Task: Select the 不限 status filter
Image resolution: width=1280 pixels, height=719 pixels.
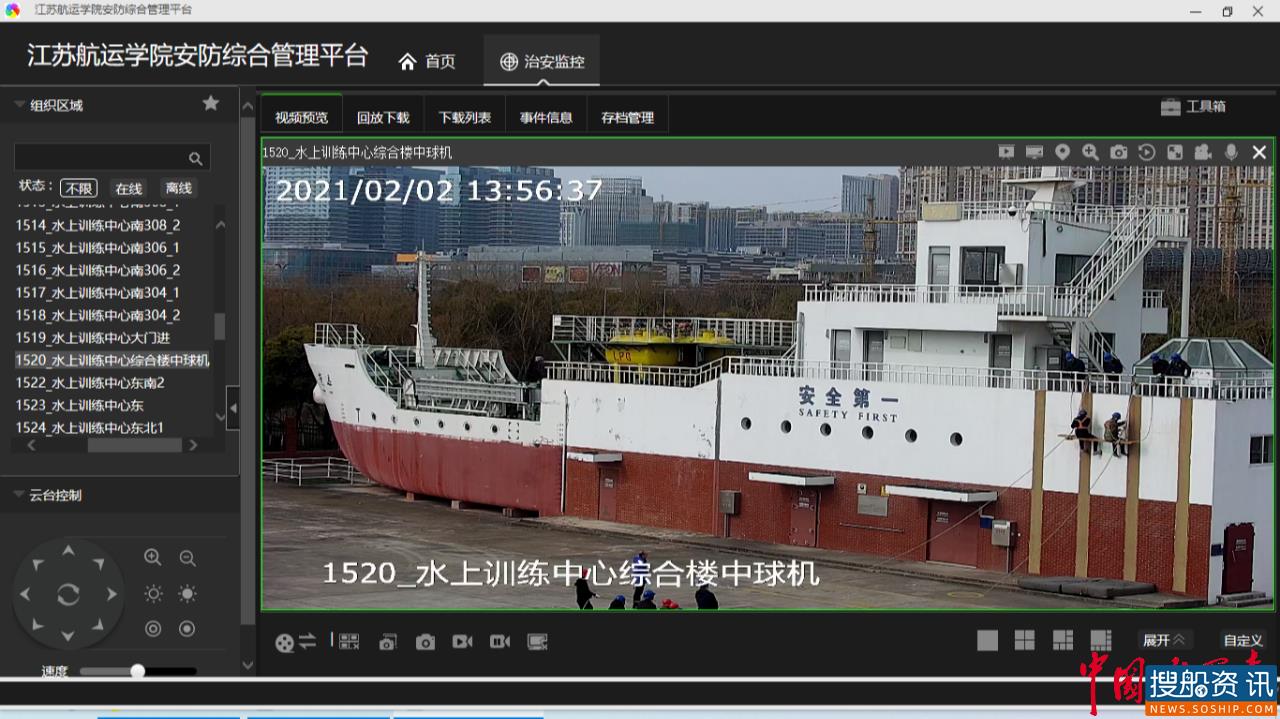Action: (78, 188)
